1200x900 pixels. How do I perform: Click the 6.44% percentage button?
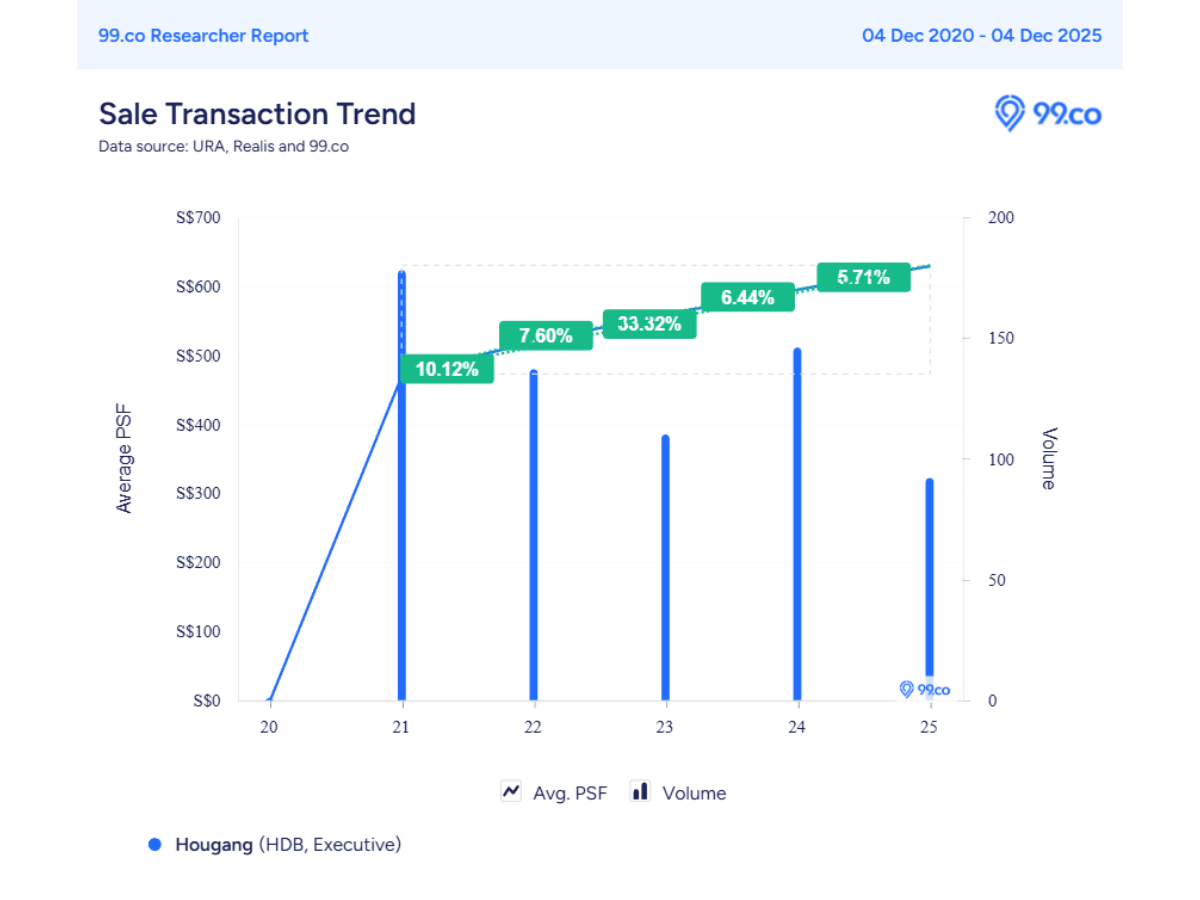click(747, 296)
